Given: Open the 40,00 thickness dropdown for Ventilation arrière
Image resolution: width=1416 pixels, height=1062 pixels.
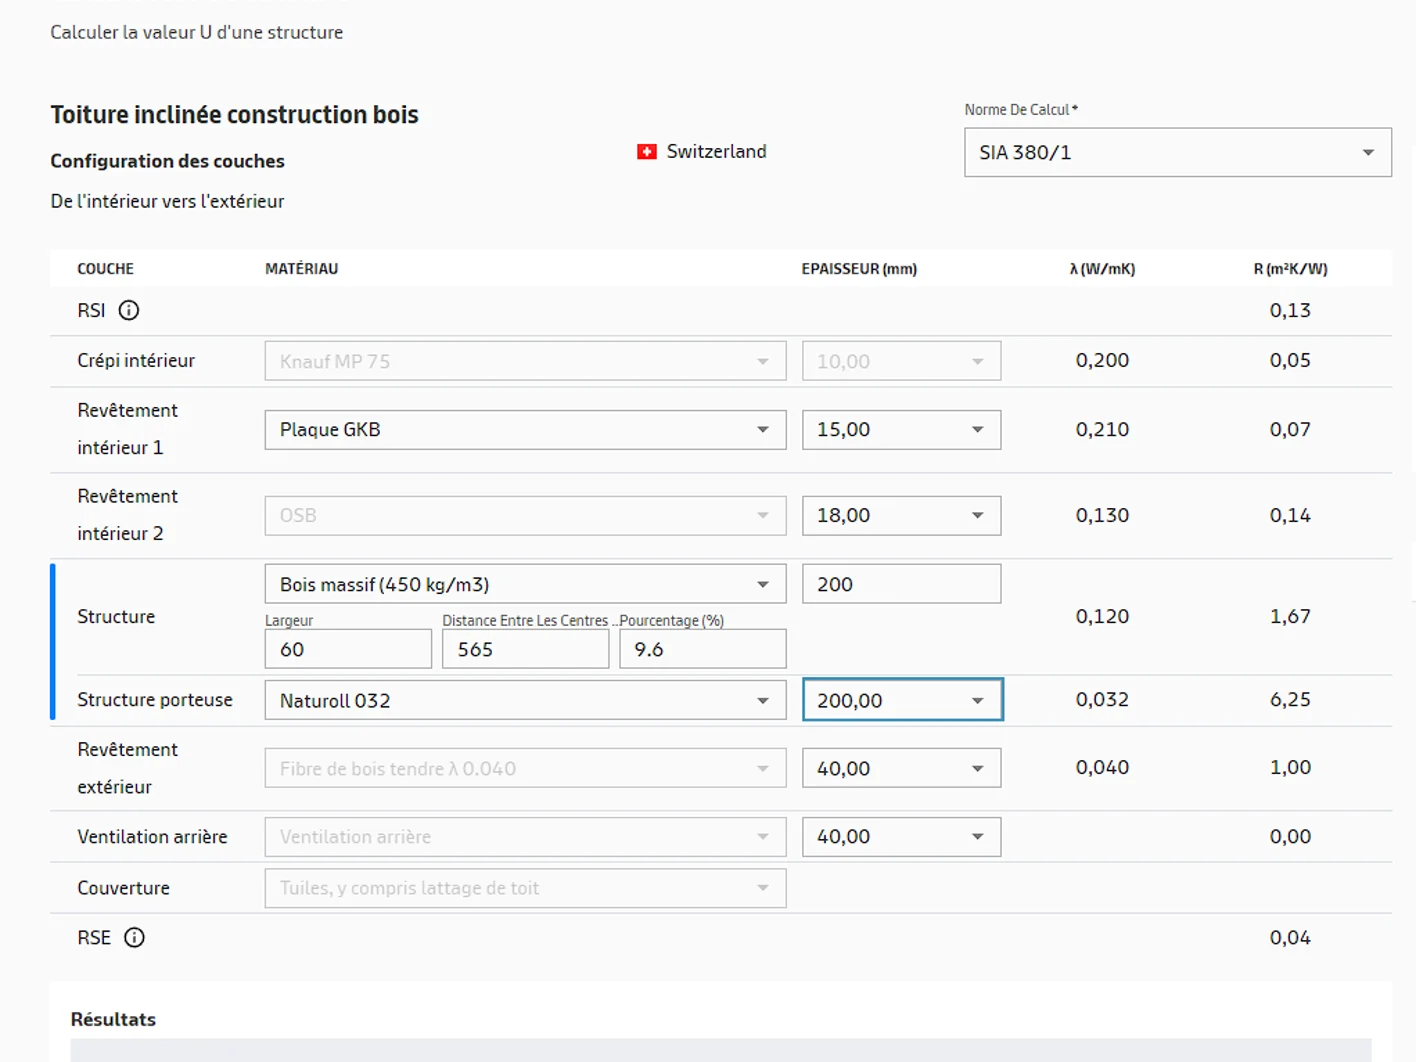Looking at the screenshot, I should (901, 836).
